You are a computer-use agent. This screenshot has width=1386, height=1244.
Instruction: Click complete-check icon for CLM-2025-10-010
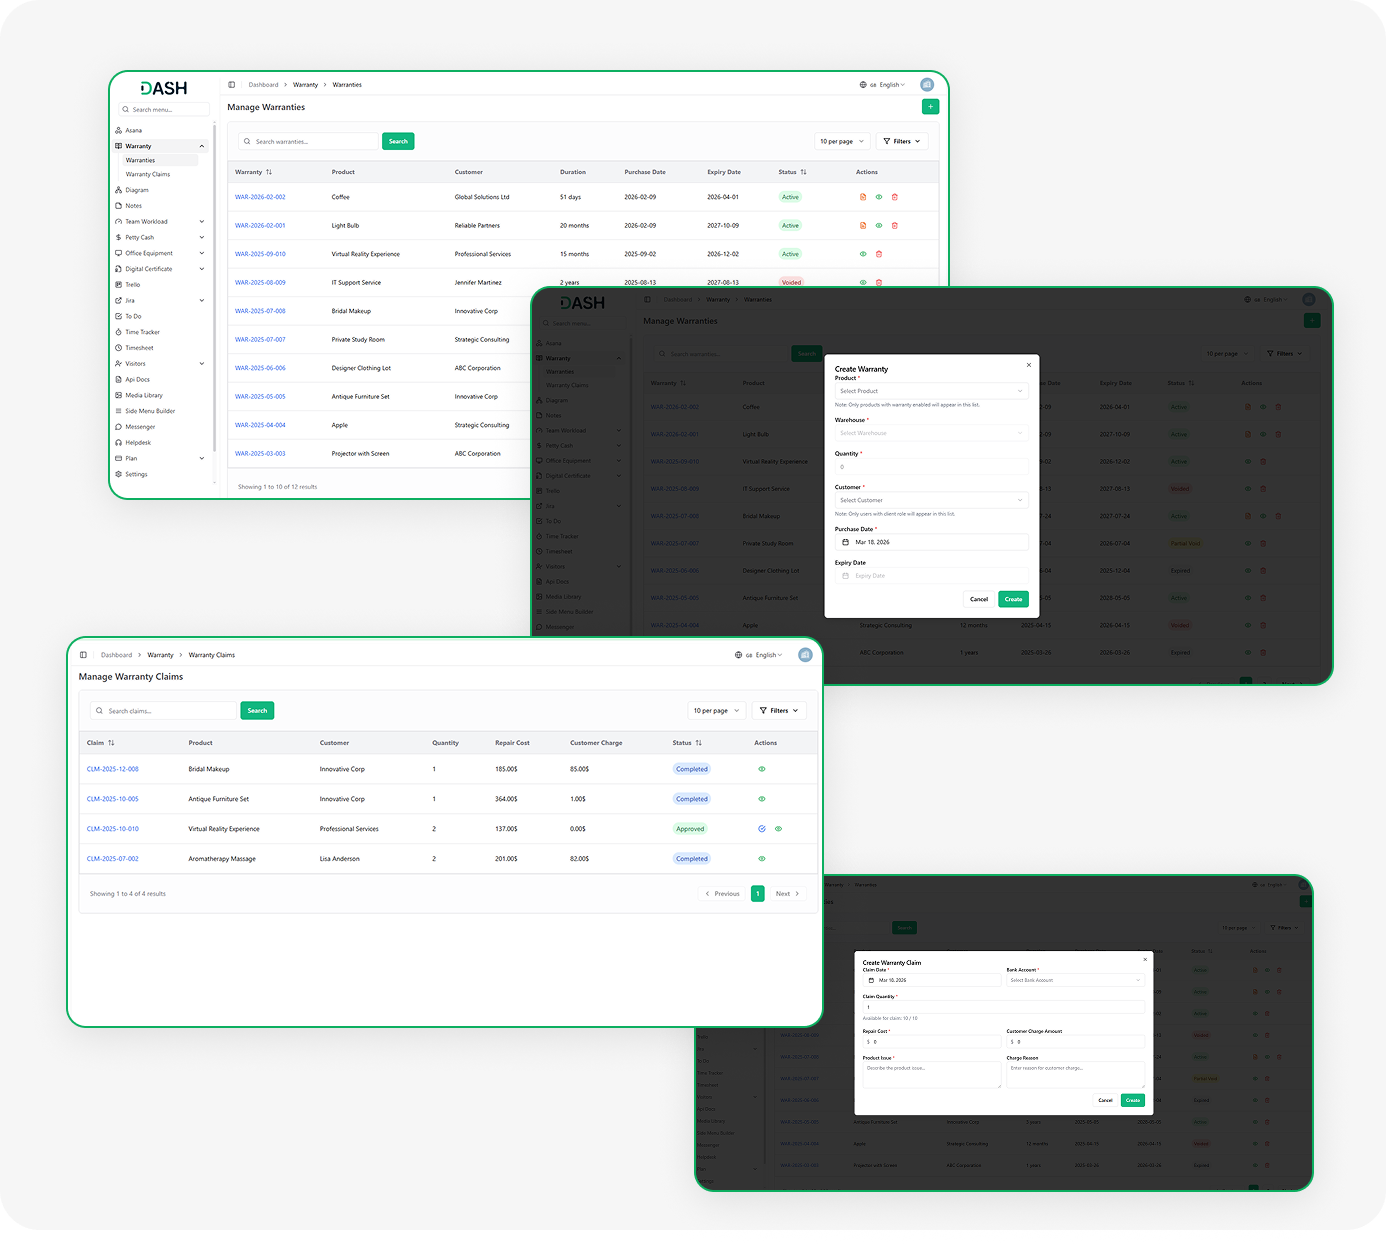point(762,829)
